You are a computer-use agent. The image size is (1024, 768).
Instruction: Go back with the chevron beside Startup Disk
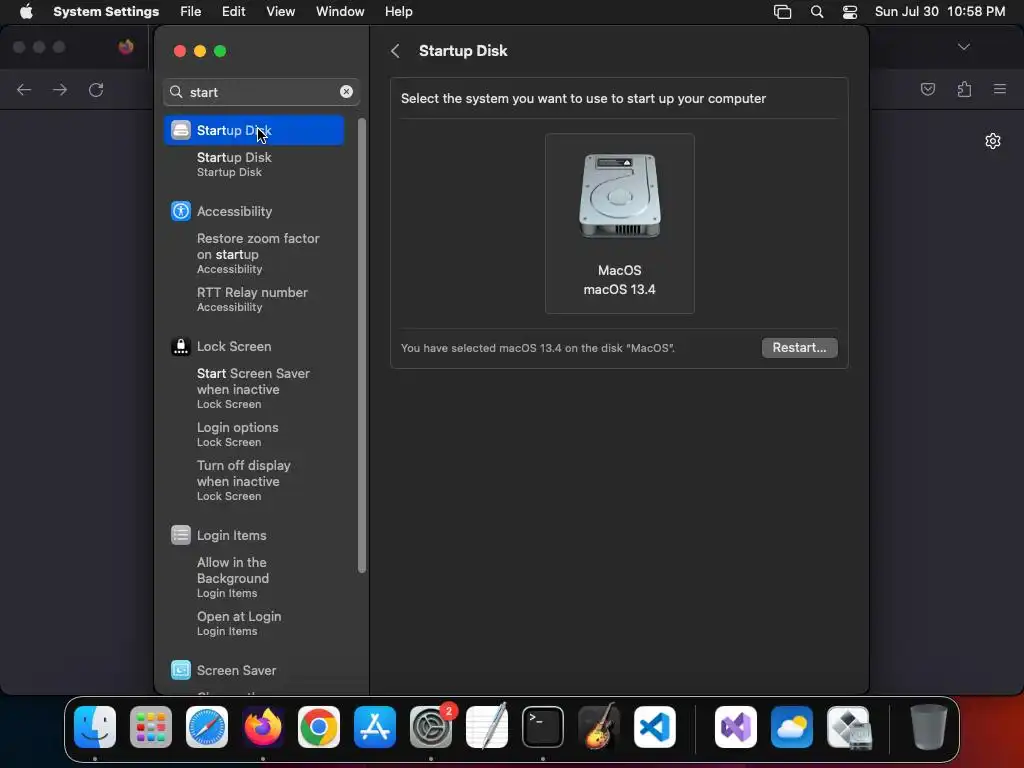coord(396,51)
